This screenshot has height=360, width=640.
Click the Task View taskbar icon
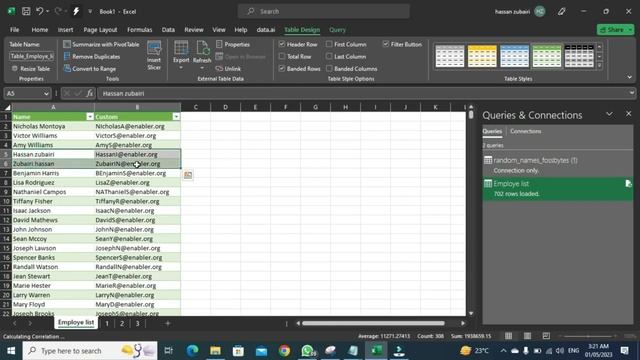[168, 351]
